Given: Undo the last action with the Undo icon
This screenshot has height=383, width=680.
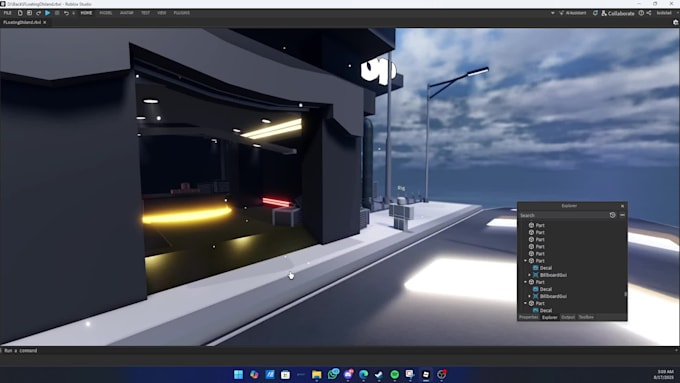Looking at the screenshot, I should tap(66, 13).
